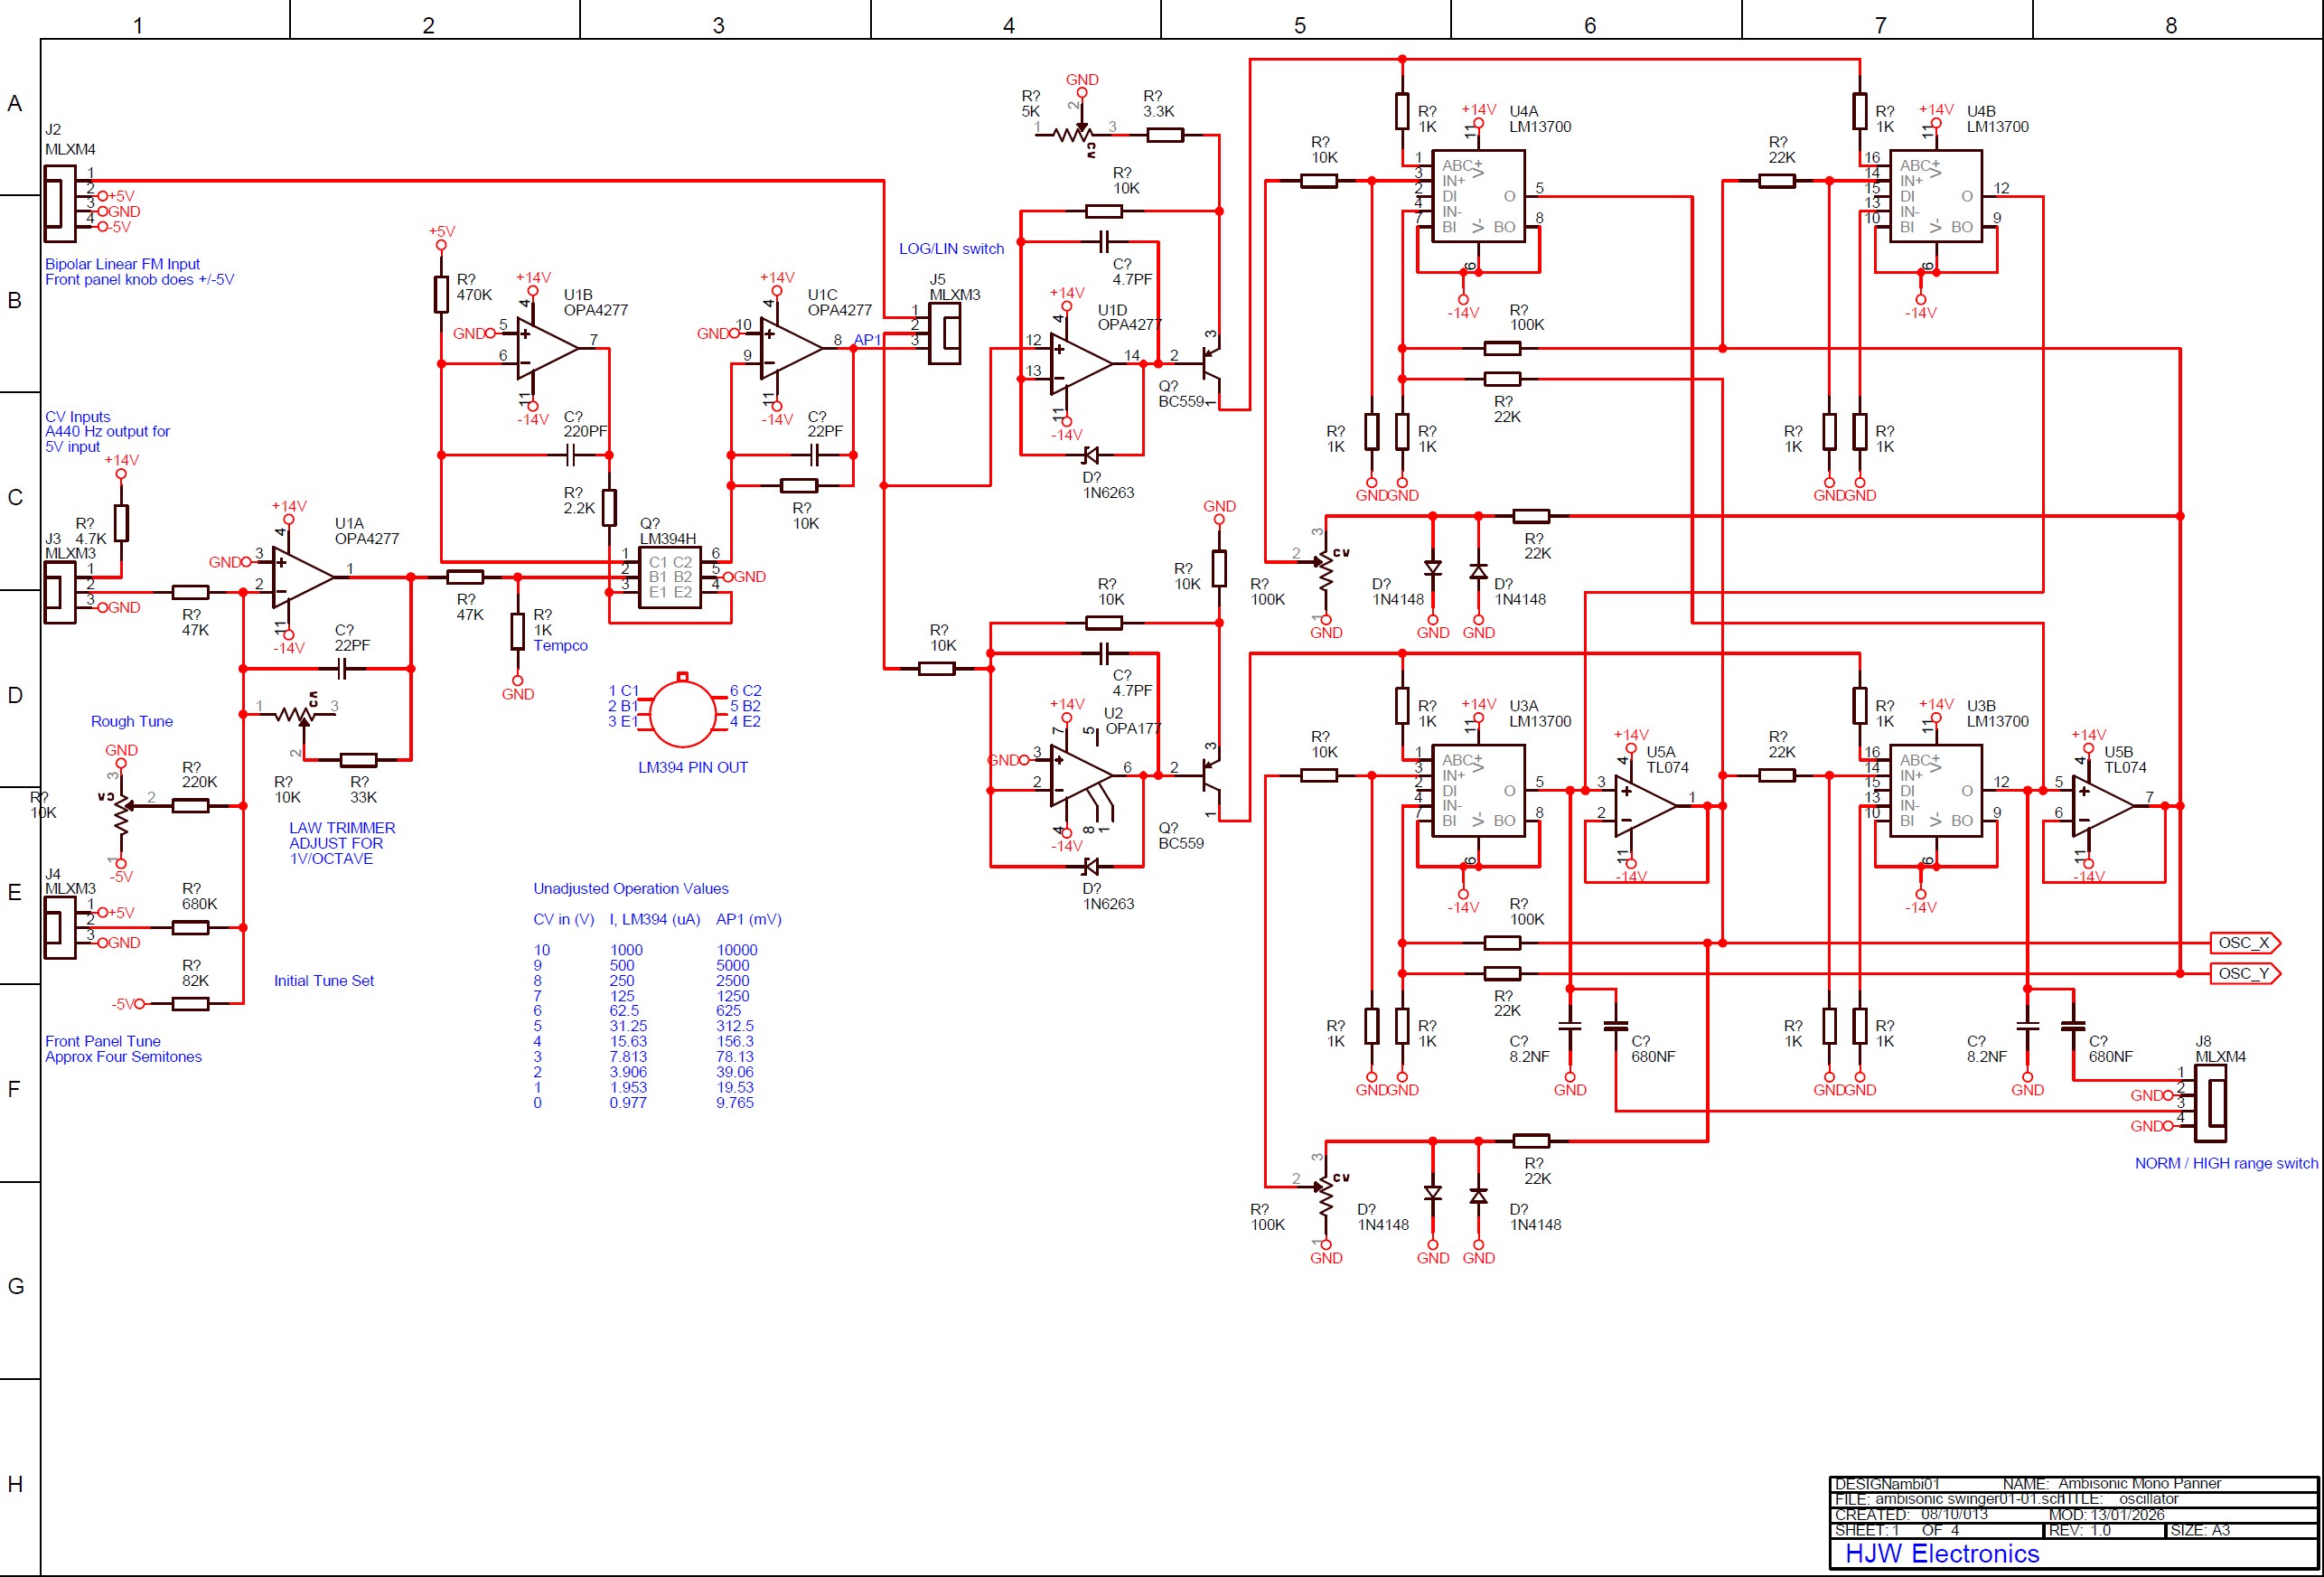This screenshot has height=1577, width=2324.
Task: Click column header number 5
Action: (x=1299, y=25)
